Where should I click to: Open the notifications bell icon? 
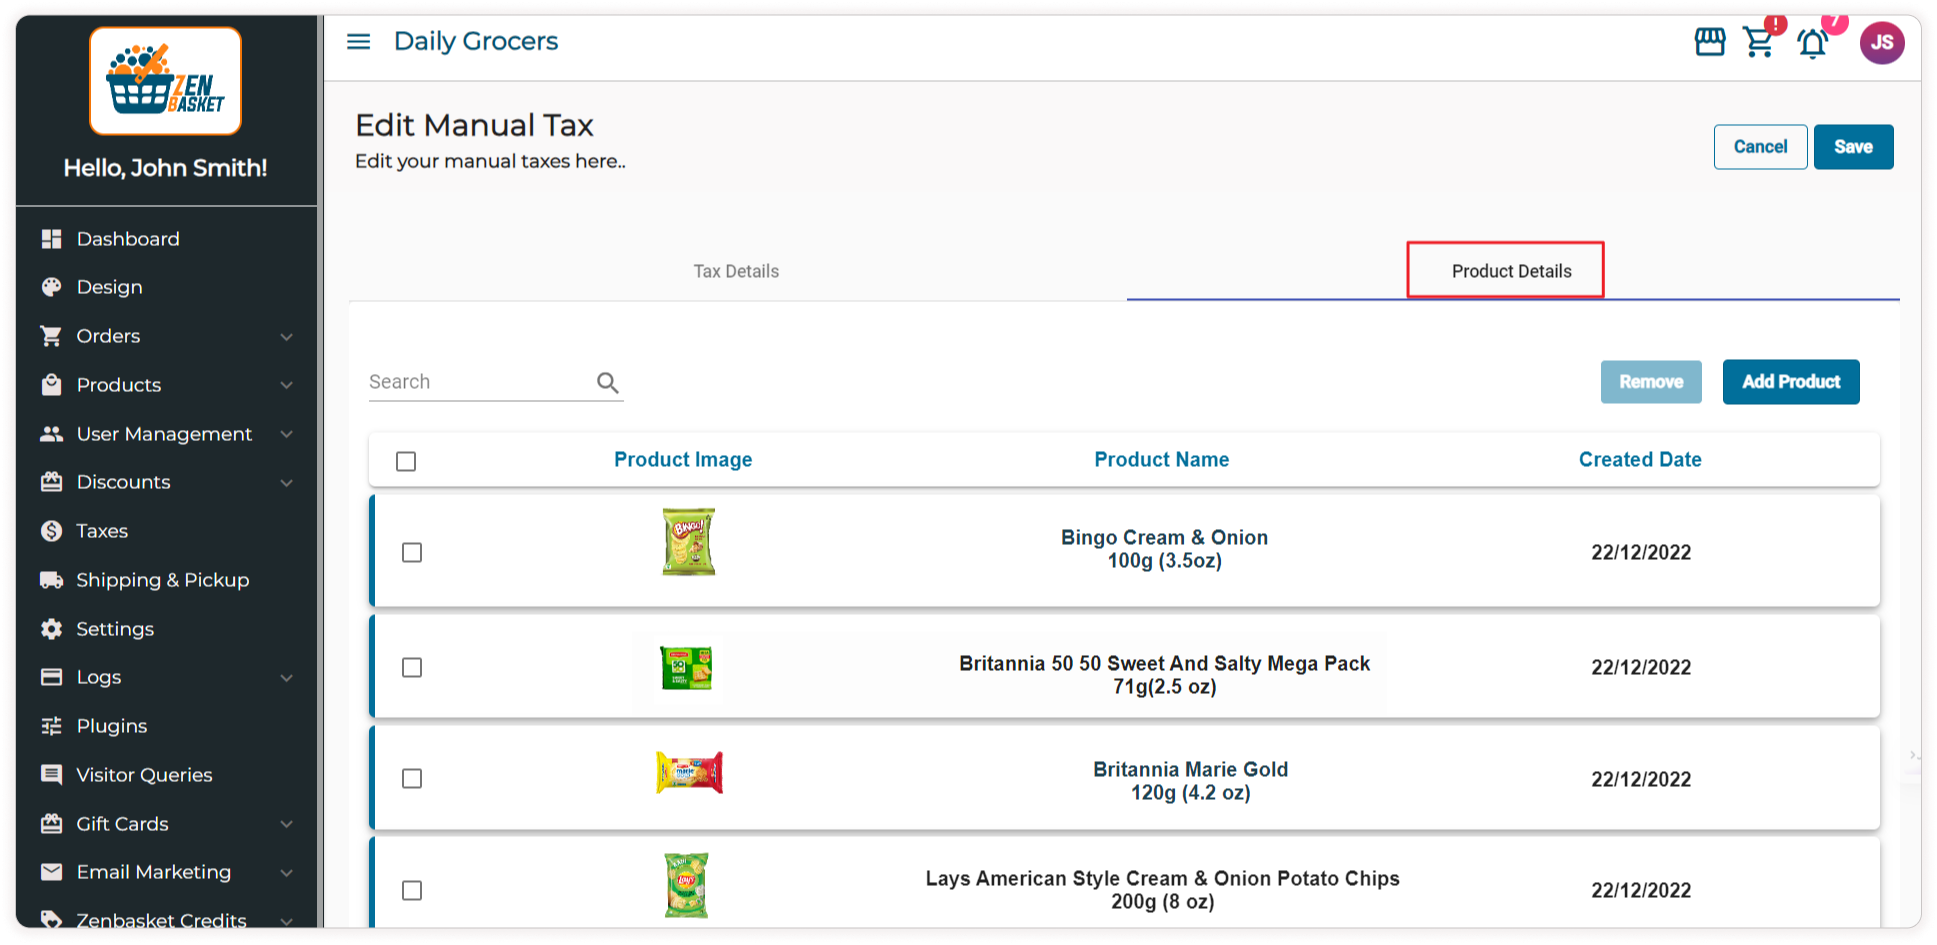pyautogui.click(x=1812, y=43)
